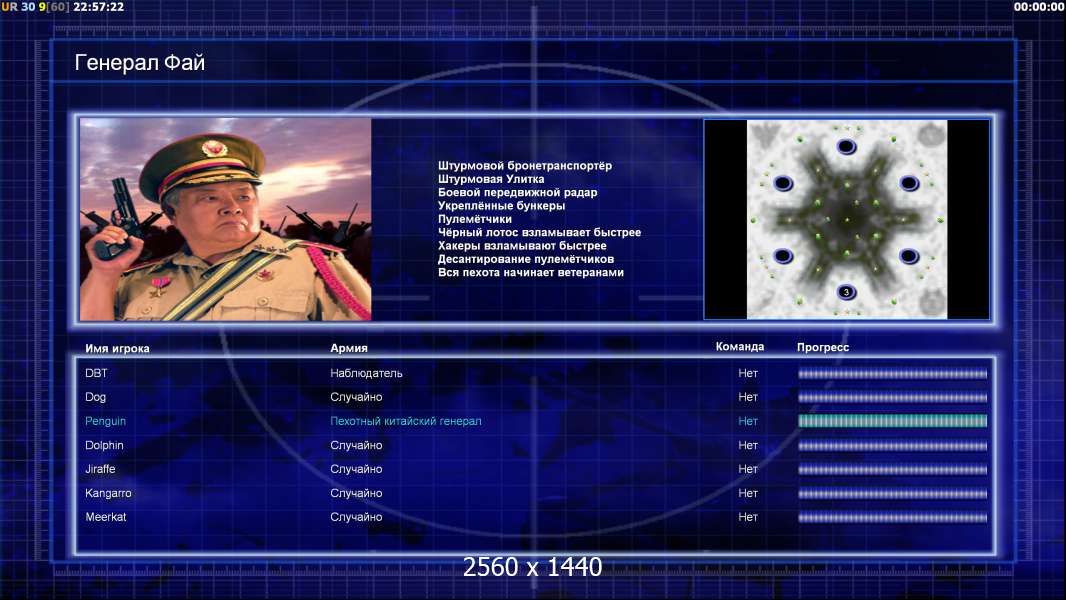Viewport: 1066px width, 600px height.
Task: Click 'Случайно' army entry in Meerkat row
Action: pos(356,517)
